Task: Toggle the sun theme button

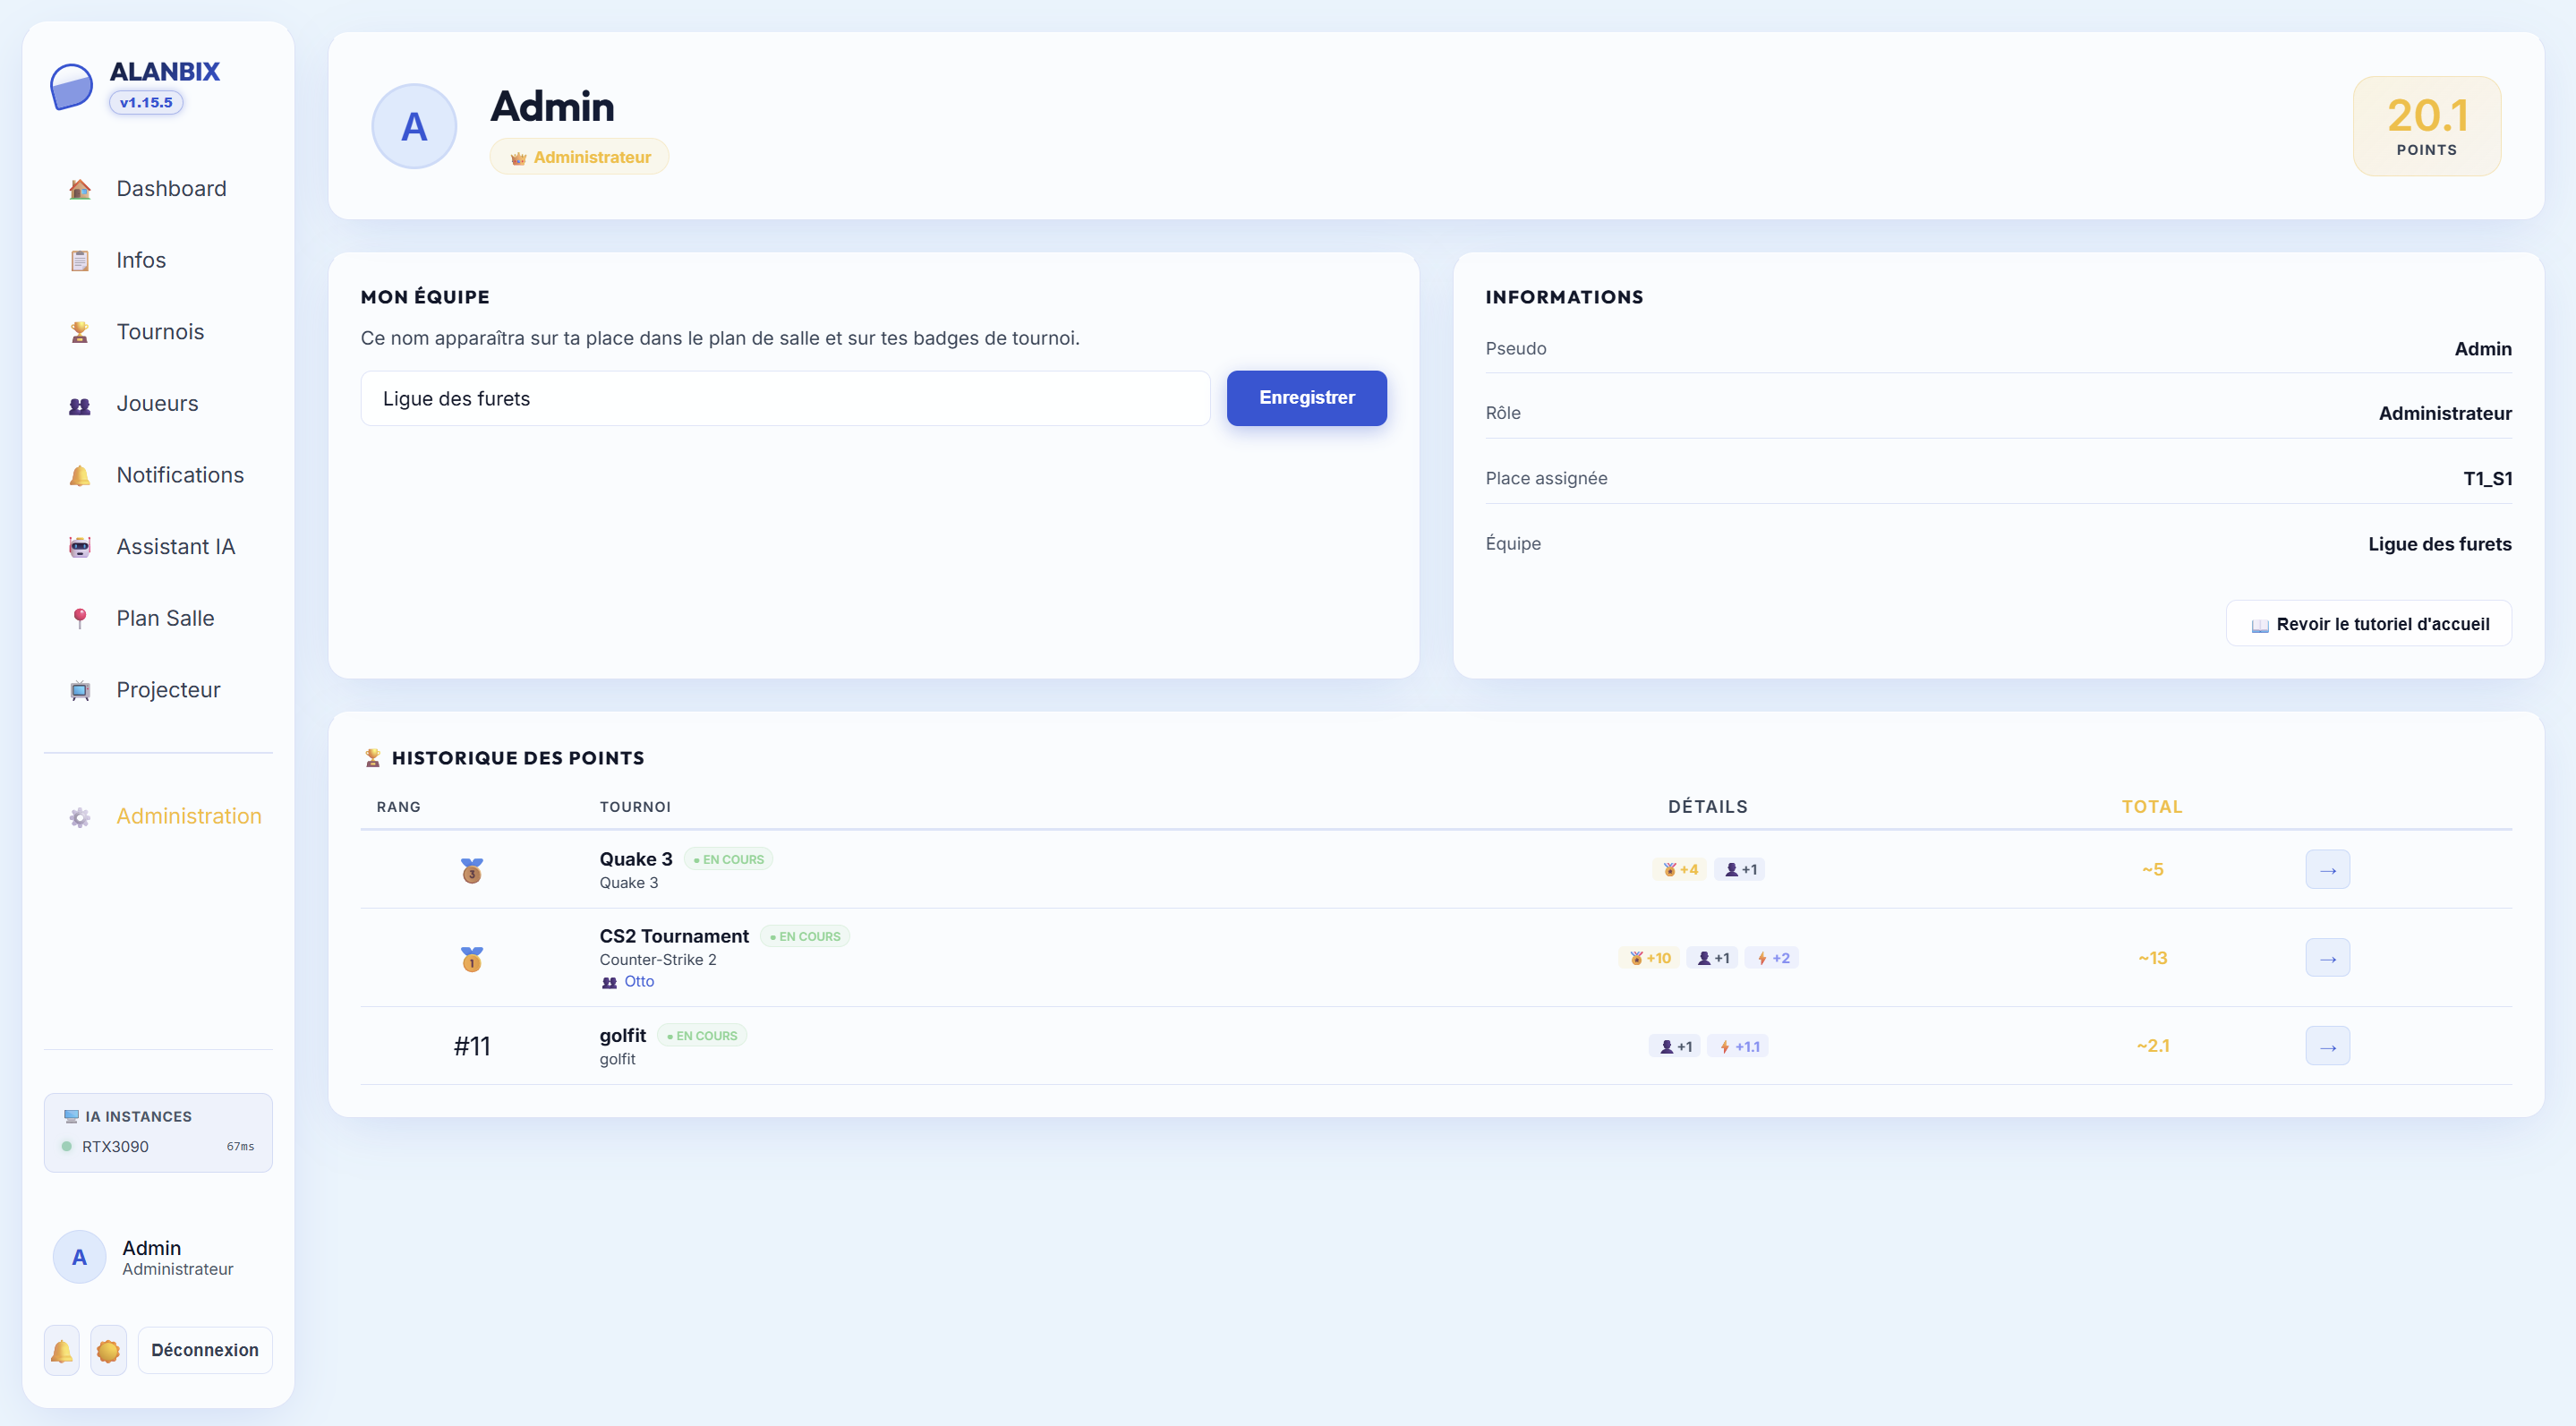Action: pos(108,1350)
